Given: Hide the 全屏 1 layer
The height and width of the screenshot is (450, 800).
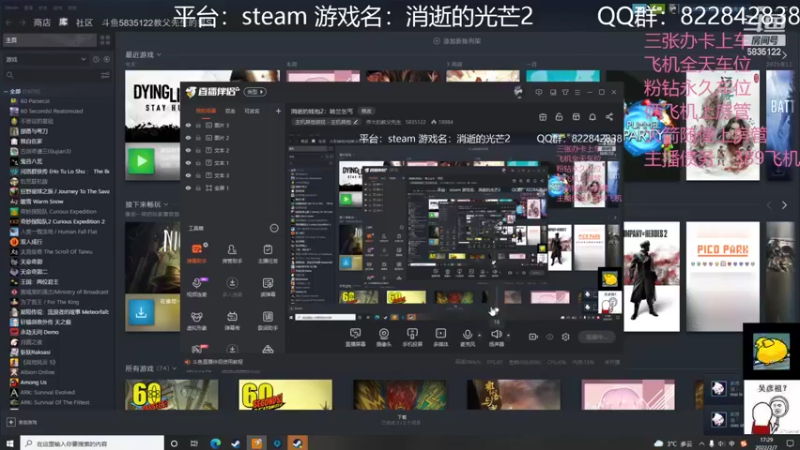Looking at the screenshot, I should point(188,188).
